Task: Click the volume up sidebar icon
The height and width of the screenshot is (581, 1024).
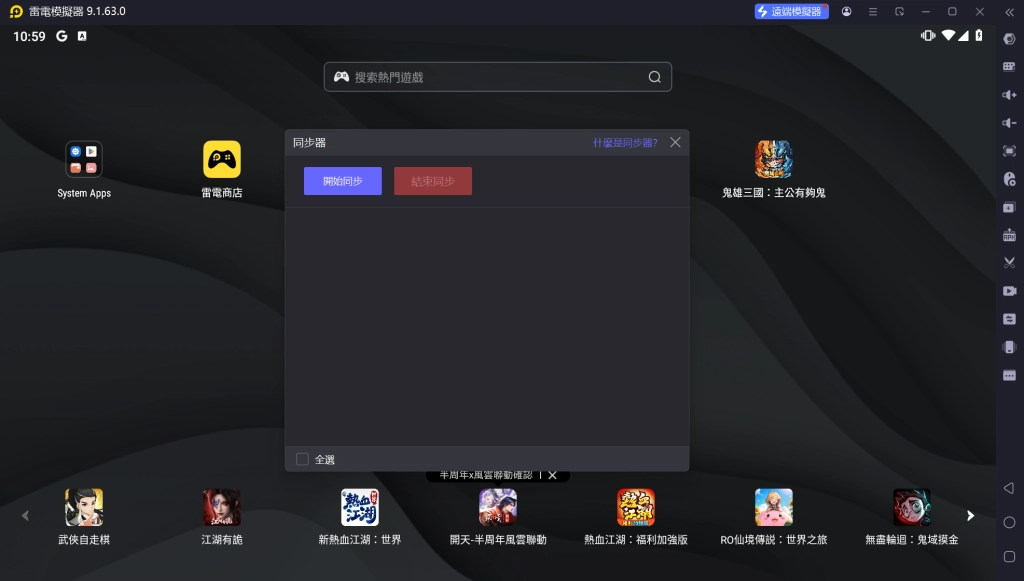Action: (x=1009, y=95)
